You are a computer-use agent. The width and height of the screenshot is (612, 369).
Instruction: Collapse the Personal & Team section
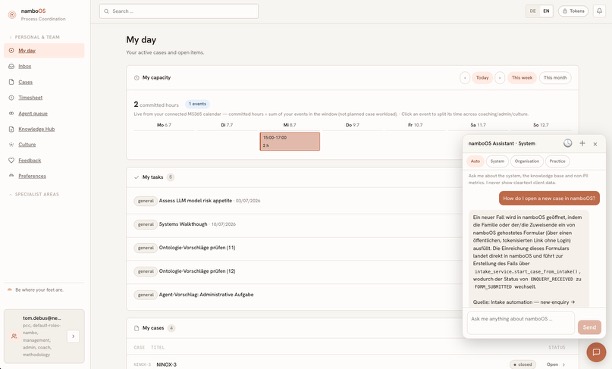point(34,37)
